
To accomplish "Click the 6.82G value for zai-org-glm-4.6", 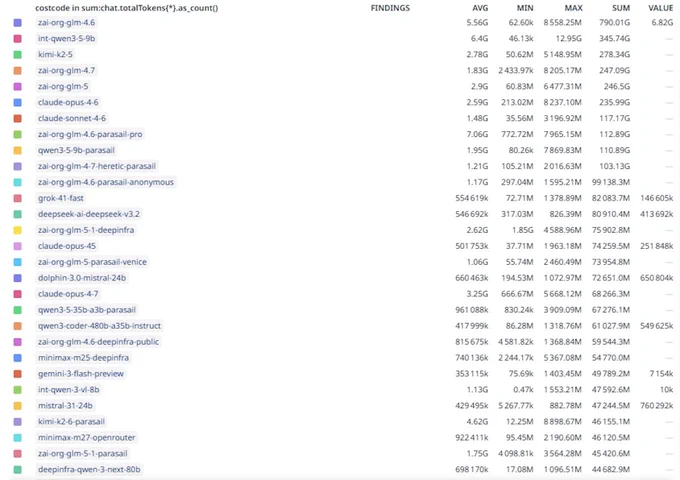I will tap(662, 23).
